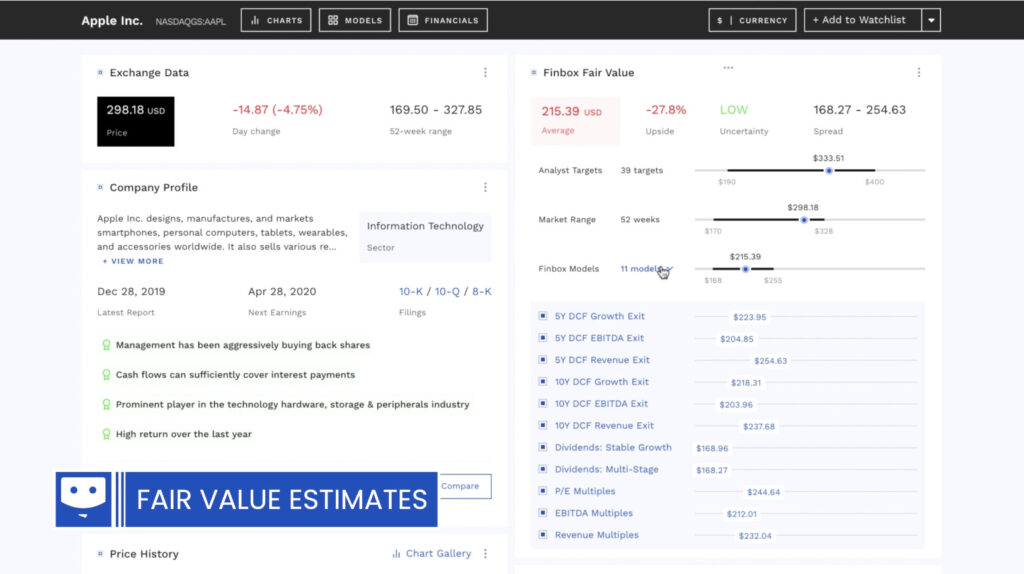
Task: Click Finbox Models slider marker at $215.39
Action: tap(745, 269)
